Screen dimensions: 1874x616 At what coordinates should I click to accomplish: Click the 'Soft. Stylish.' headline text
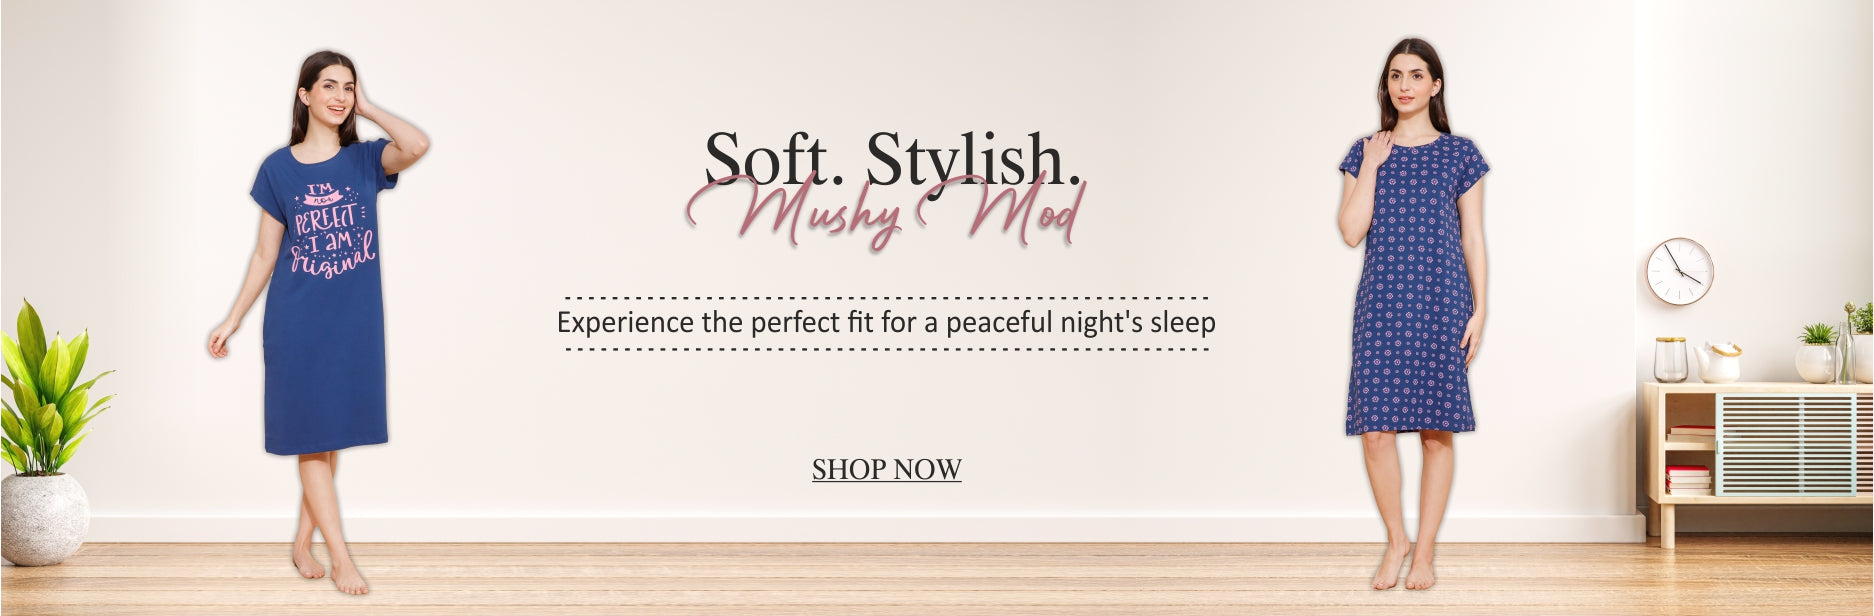point(893,159)
